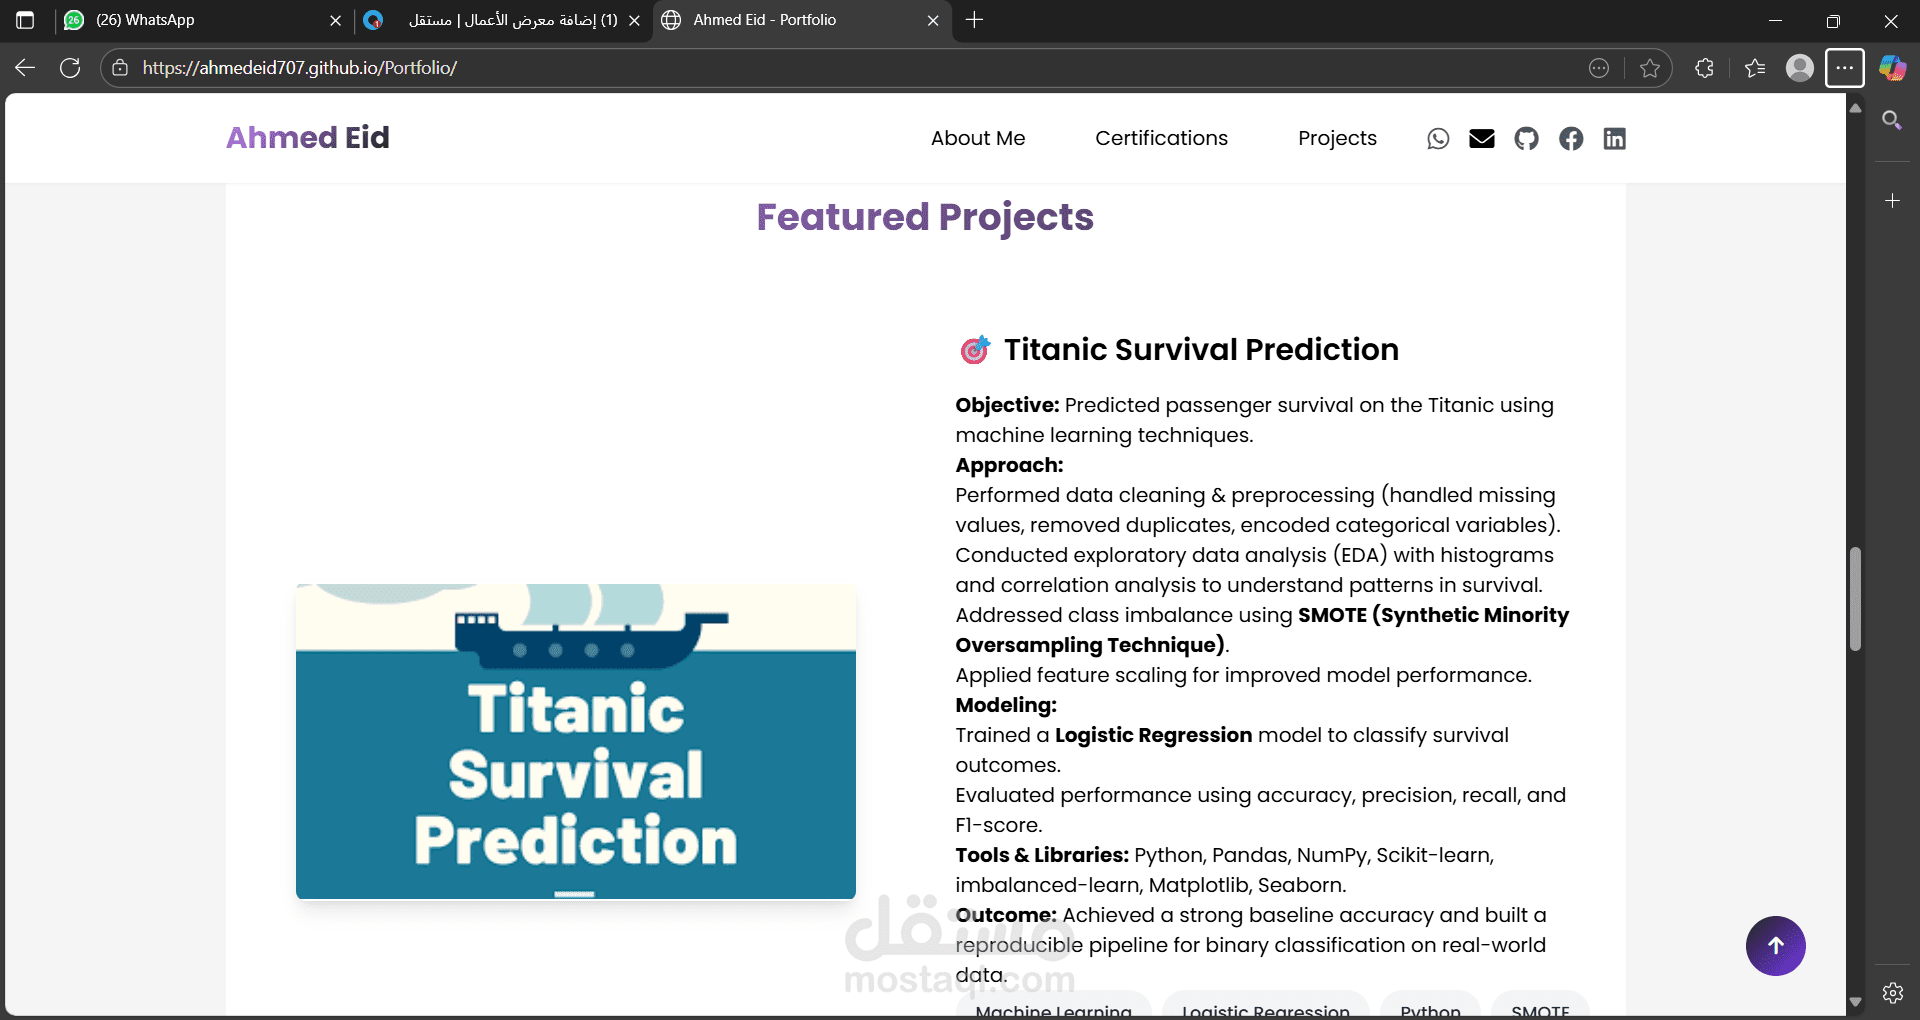Click the address bar feedback face icon

(x=1599, y=68)
